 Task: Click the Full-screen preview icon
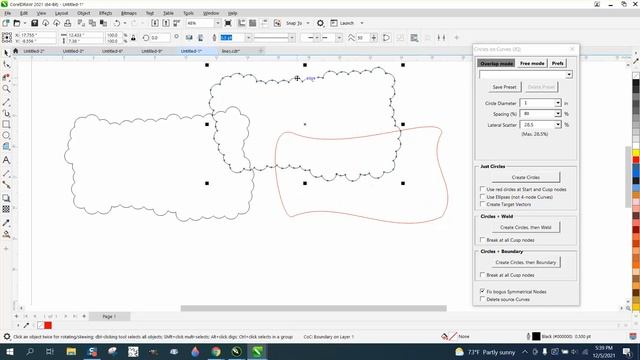pos(228,23)
